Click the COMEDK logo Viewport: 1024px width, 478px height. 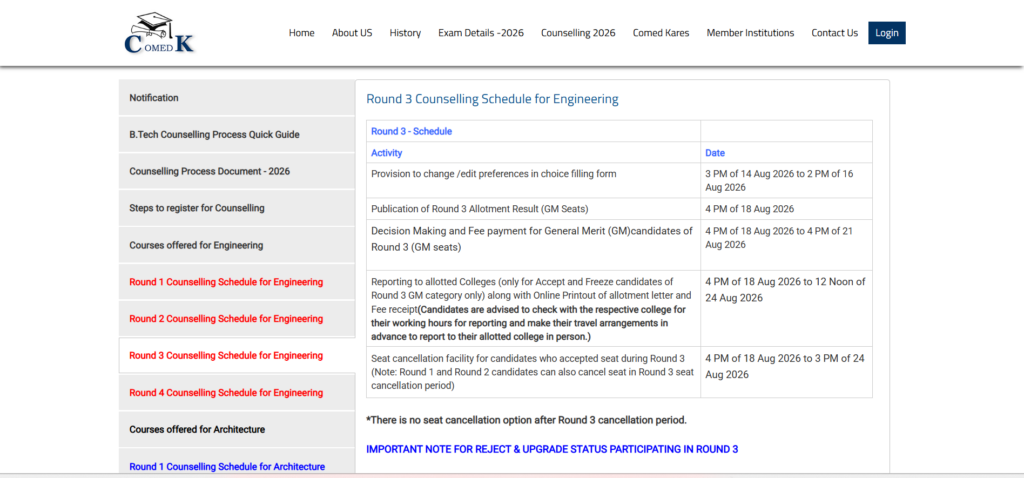pyautogui.click(x=159, y=33)
